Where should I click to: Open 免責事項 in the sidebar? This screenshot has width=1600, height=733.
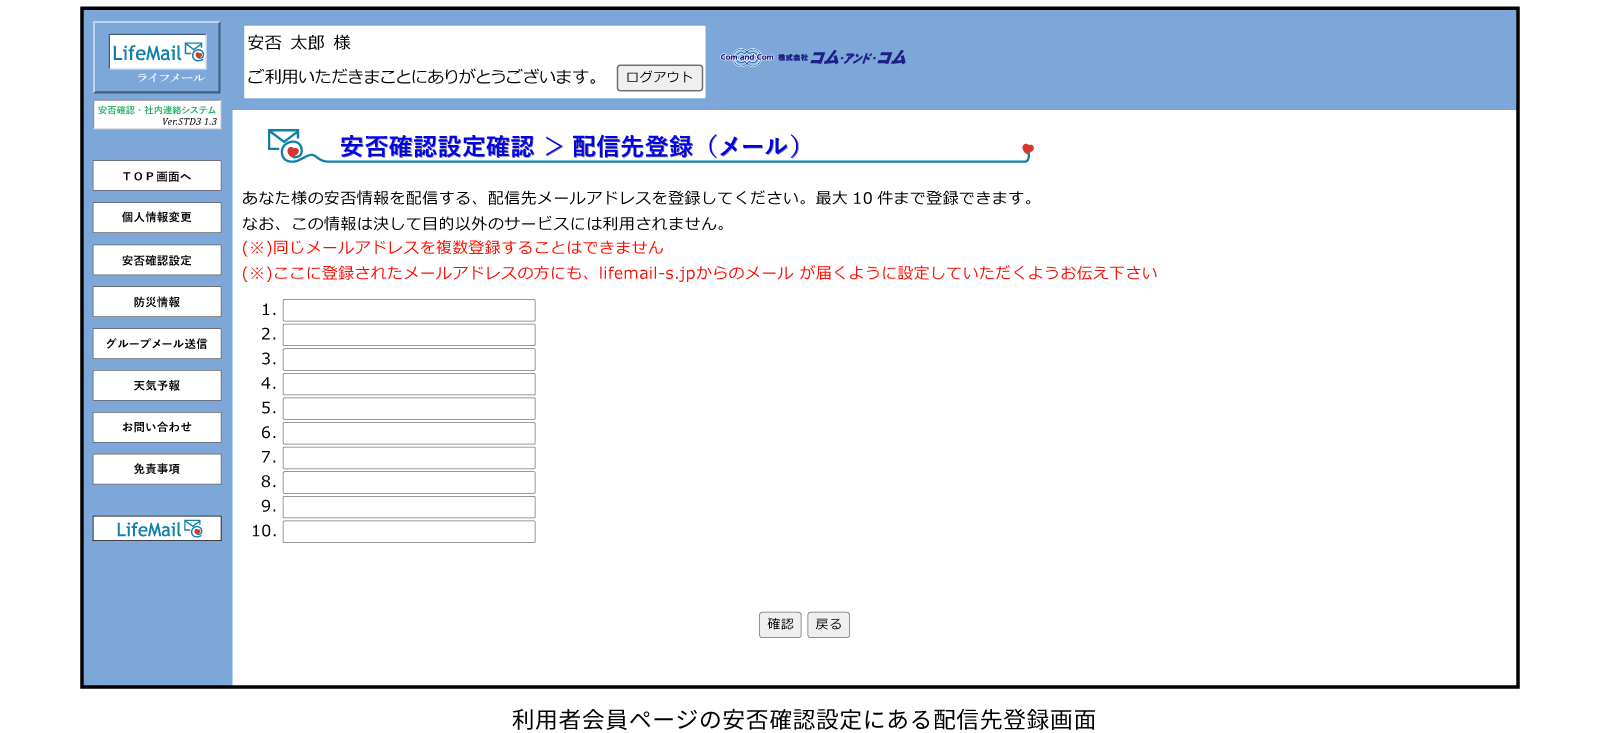[157, 469]
